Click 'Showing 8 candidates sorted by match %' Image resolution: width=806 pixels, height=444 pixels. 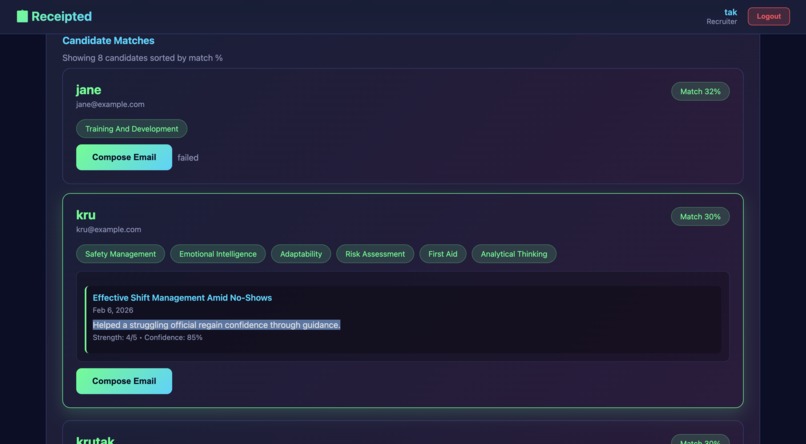(x=142, y=58)
